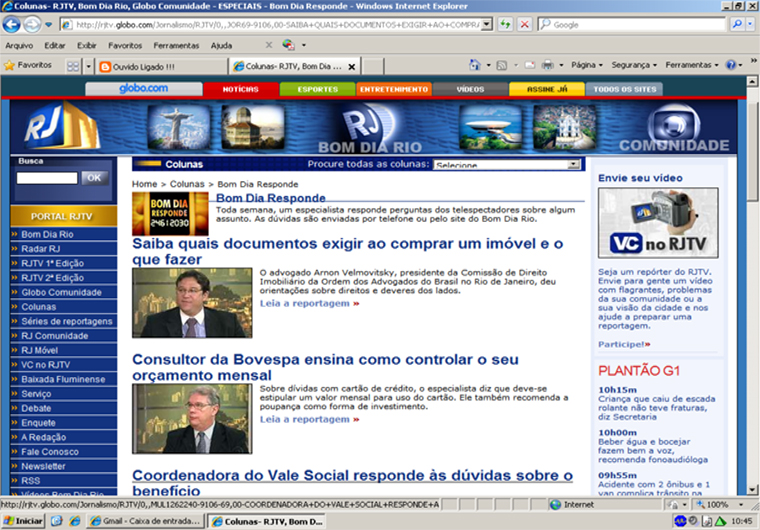Open the recent pages dropdown arrow

pyautogui.click(x=48, y=24)
